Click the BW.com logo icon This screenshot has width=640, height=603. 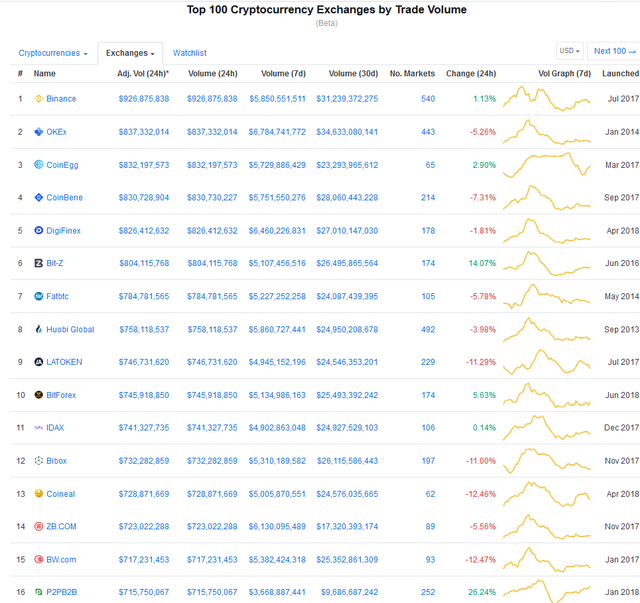[38, 559]
